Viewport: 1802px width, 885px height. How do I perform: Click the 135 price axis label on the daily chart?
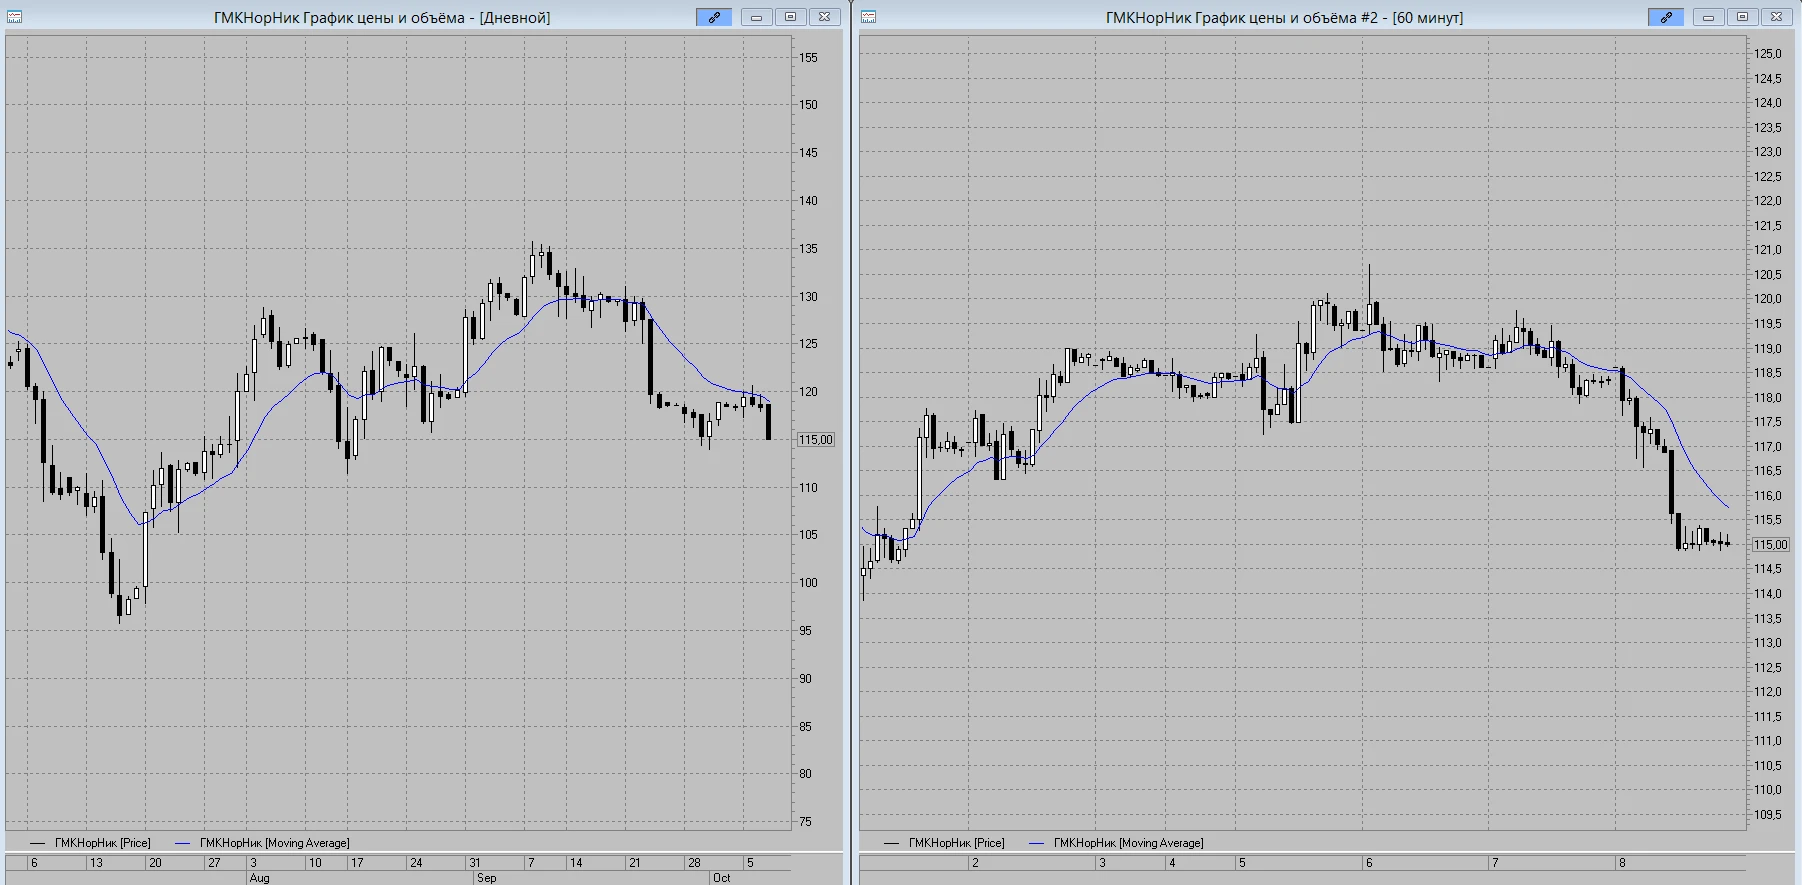(x=808, y=249)
